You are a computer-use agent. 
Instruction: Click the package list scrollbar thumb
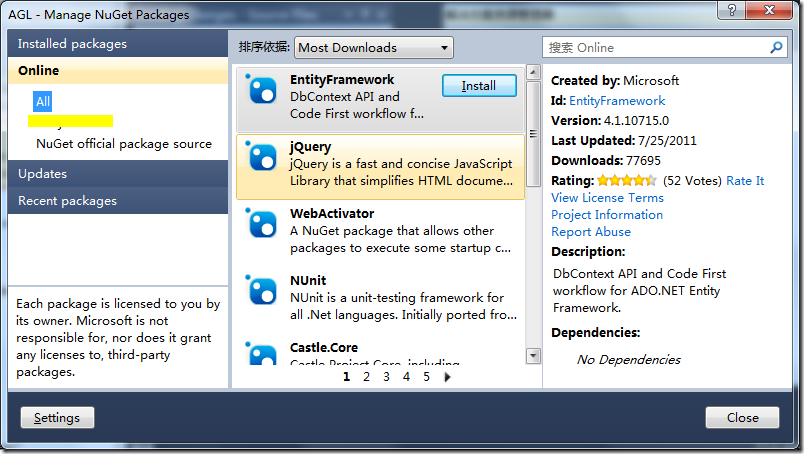click(533, 133)
